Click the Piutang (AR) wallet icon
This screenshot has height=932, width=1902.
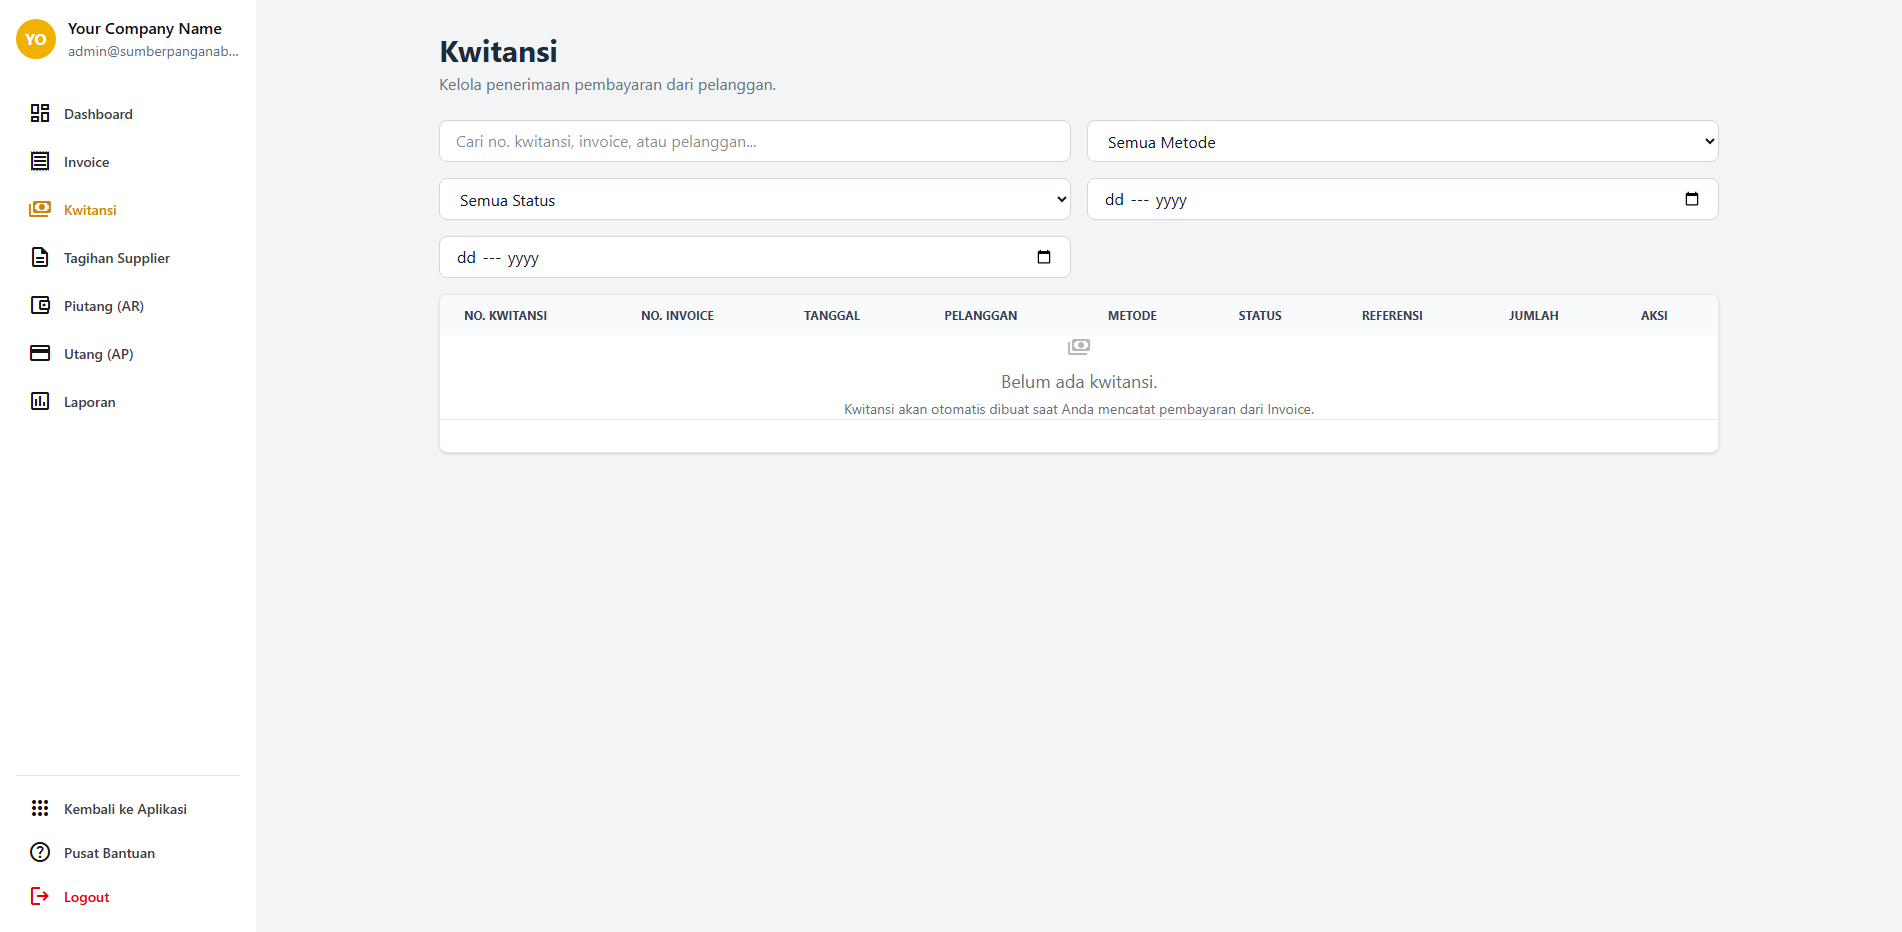coord(40,305)
